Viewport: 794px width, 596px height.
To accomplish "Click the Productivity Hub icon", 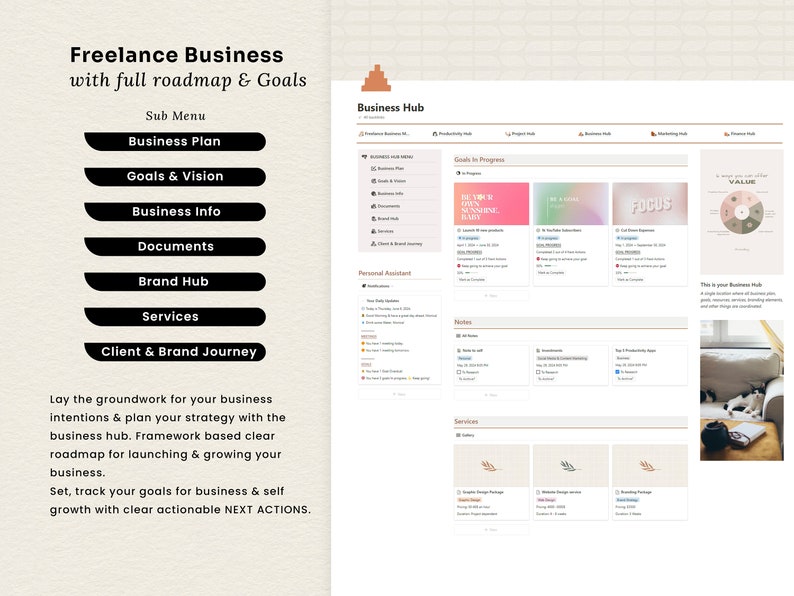I will coord(434,134).
